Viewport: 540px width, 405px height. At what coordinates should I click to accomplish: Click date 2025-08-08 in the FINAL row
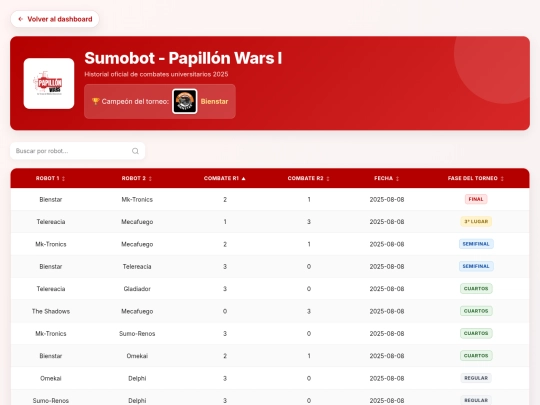(387, 199)
